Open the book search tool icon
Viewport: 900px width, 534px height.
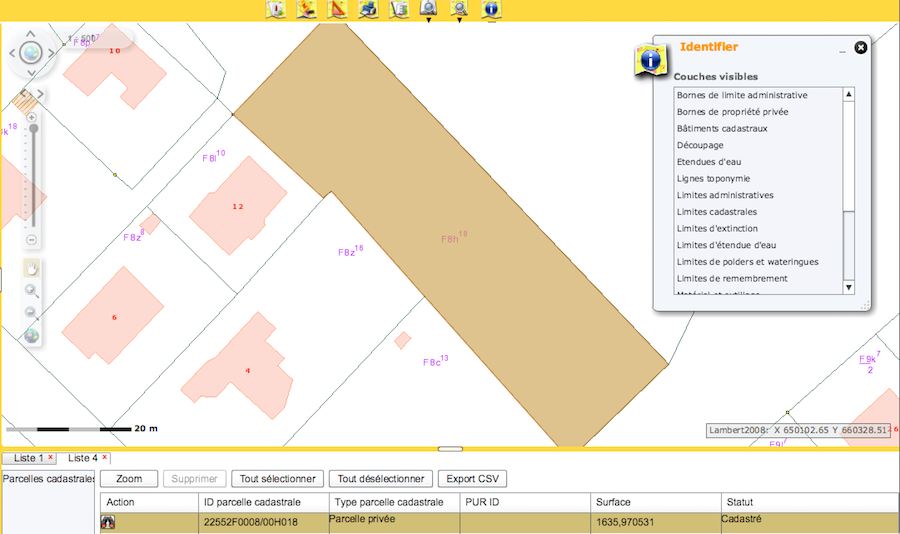[x=429, y=7]
